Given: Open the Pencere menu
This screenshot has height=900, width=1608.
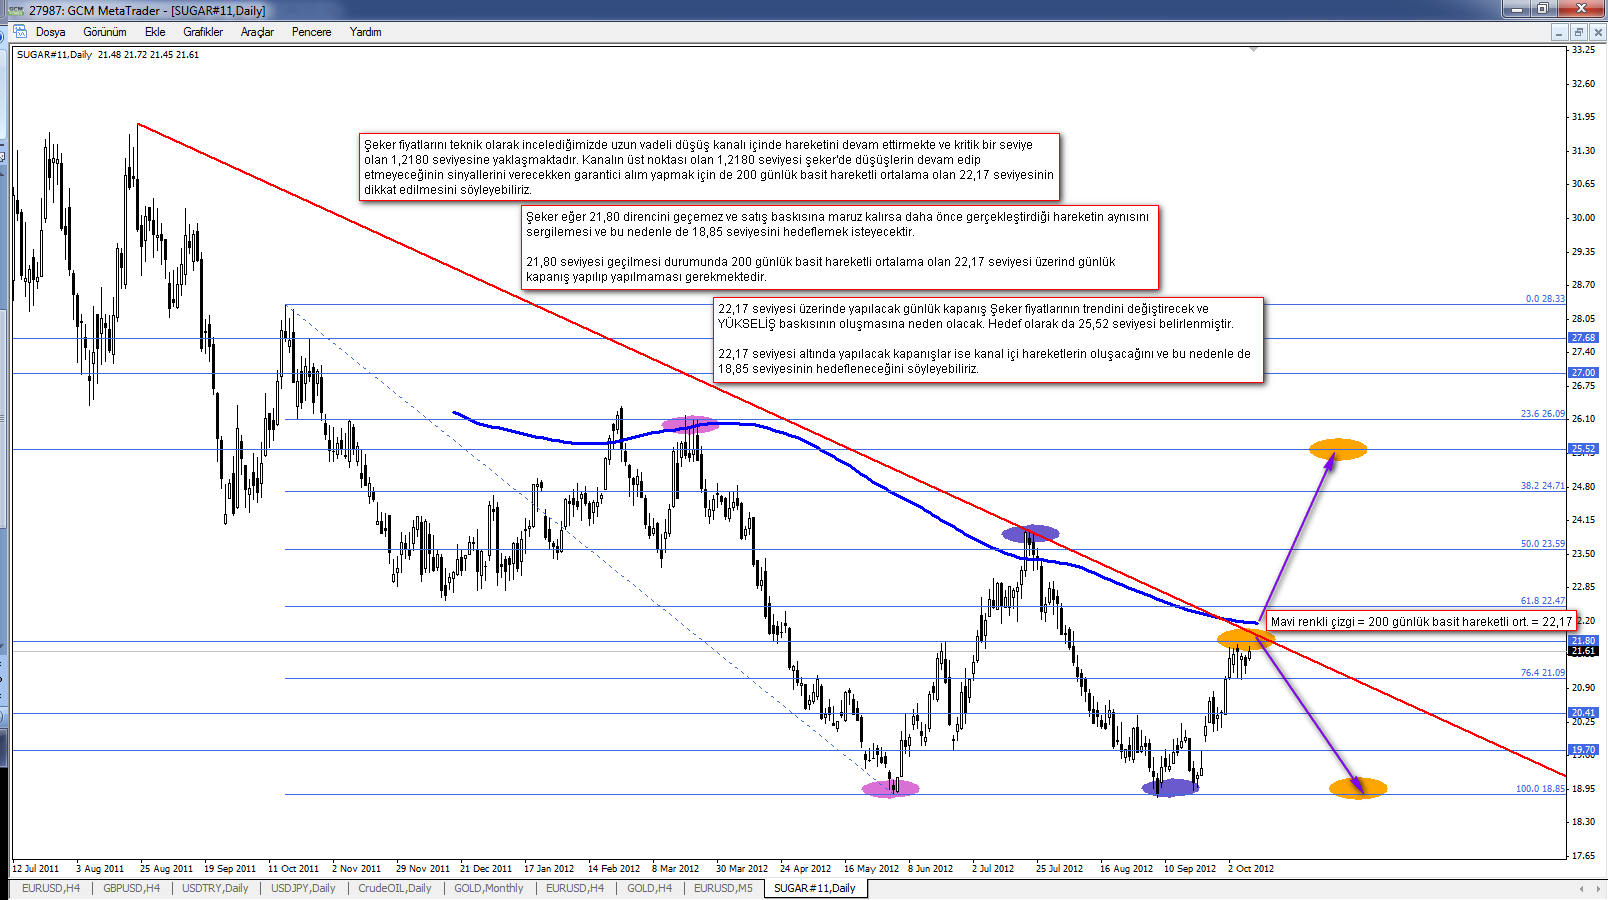Looking at the screenshot, I should pos(311,32).
